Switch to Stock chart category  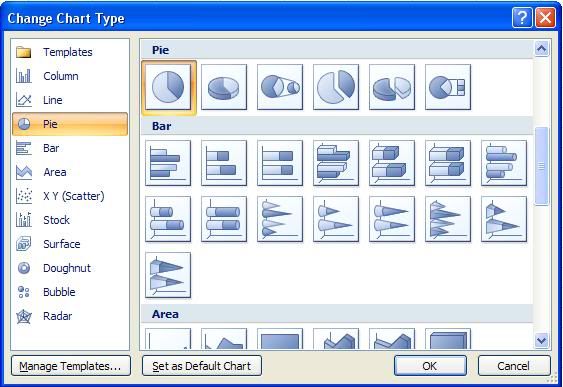coord(70,220)
